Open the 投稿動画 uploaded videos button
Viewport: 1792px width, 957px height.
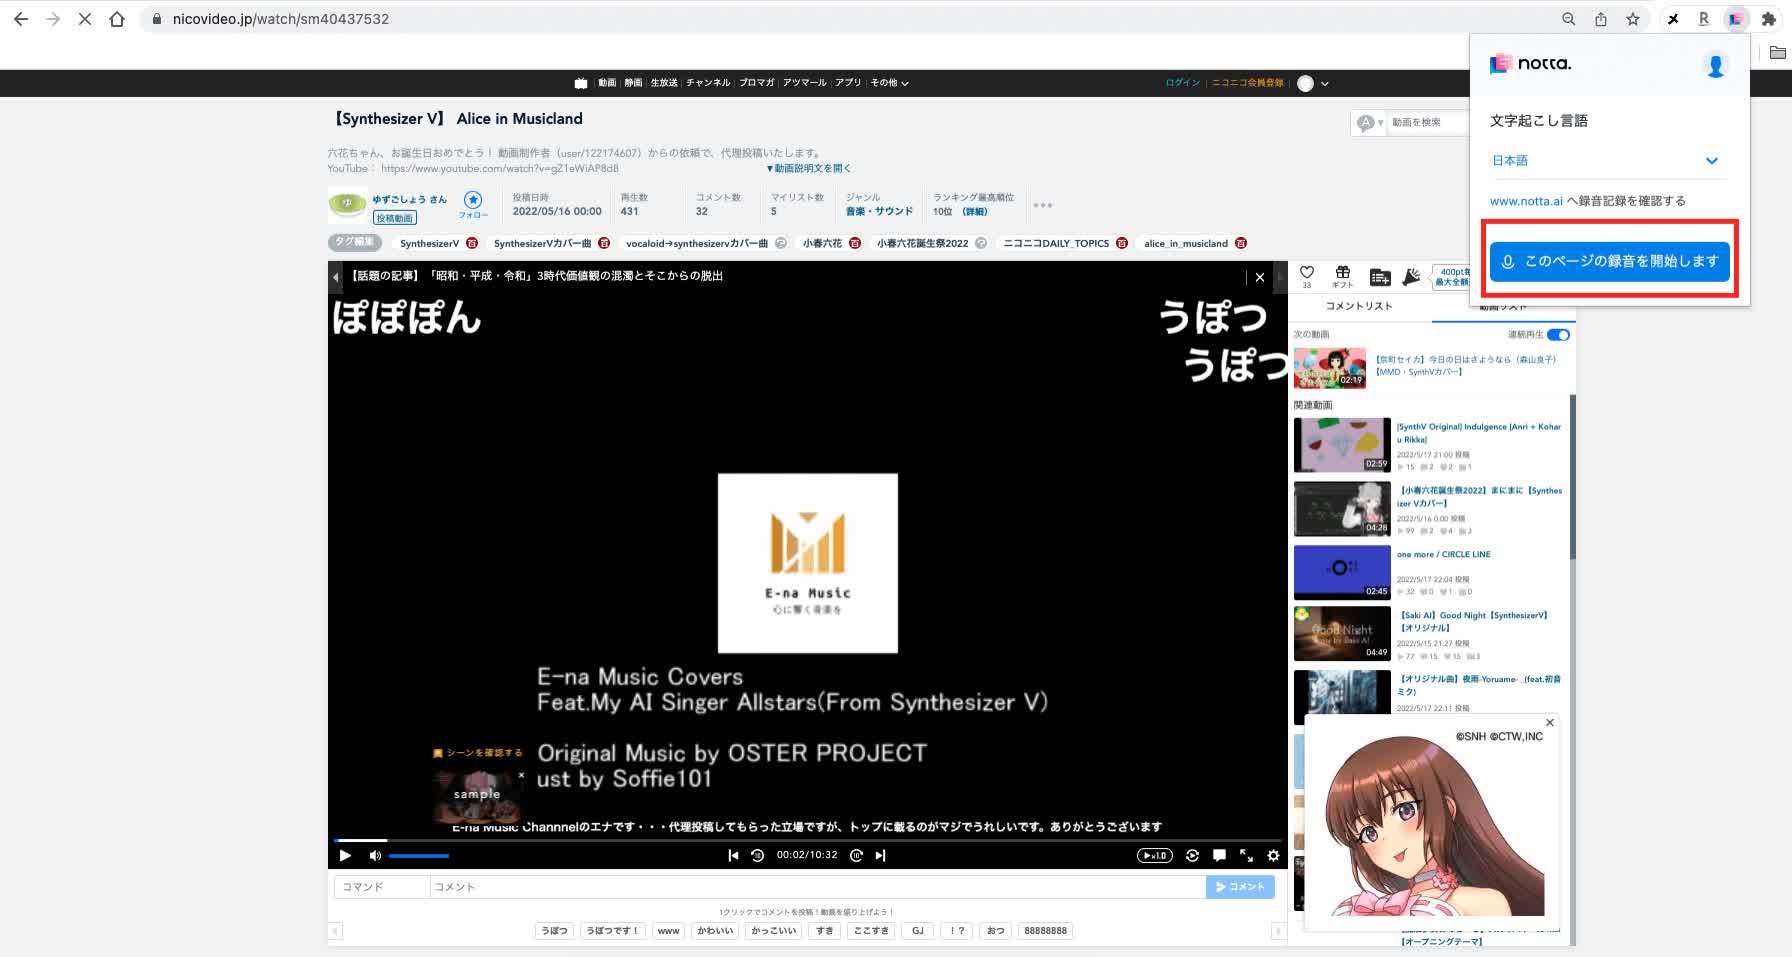click(x=395, y=218)
